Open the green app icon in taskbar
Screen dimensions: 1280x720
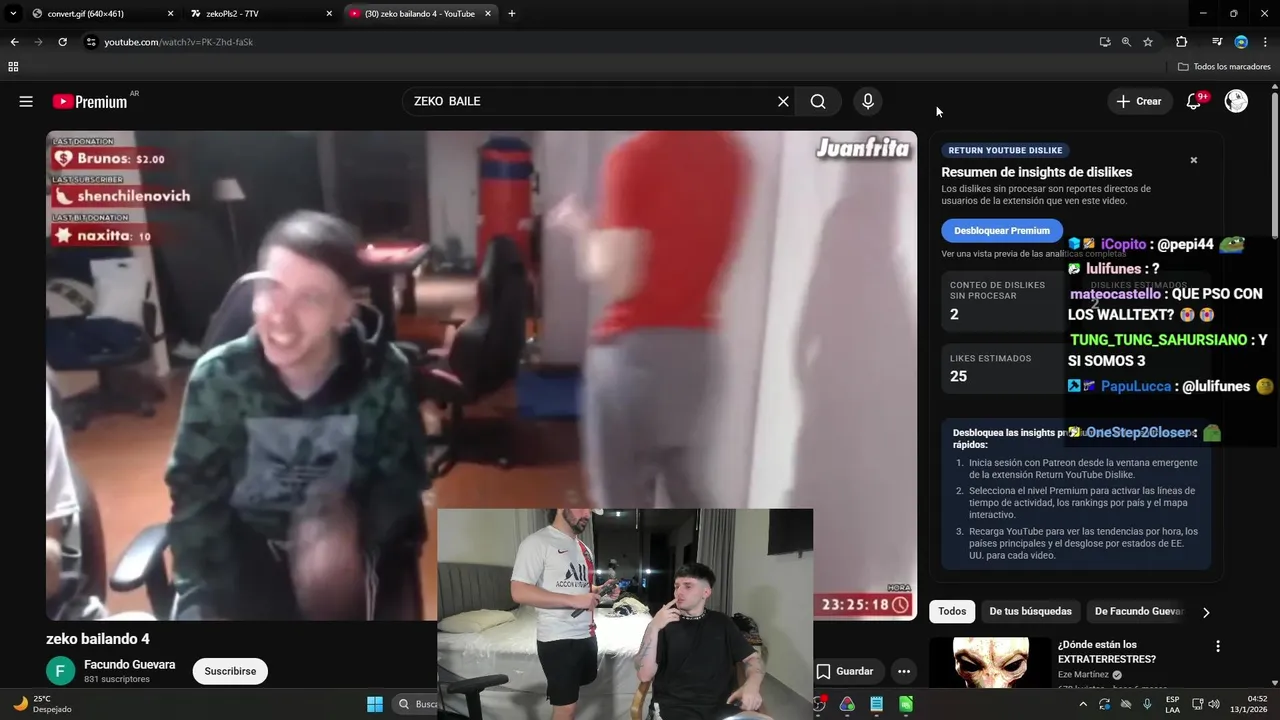tap(905, 704)
